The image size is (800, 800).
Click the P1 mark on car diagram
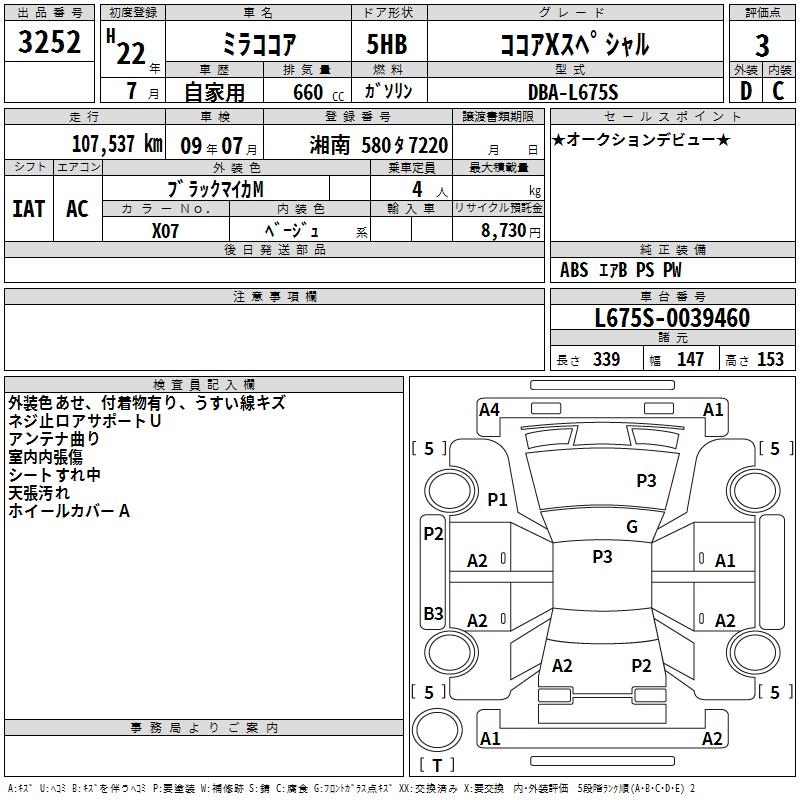click(x=497, y=499)
